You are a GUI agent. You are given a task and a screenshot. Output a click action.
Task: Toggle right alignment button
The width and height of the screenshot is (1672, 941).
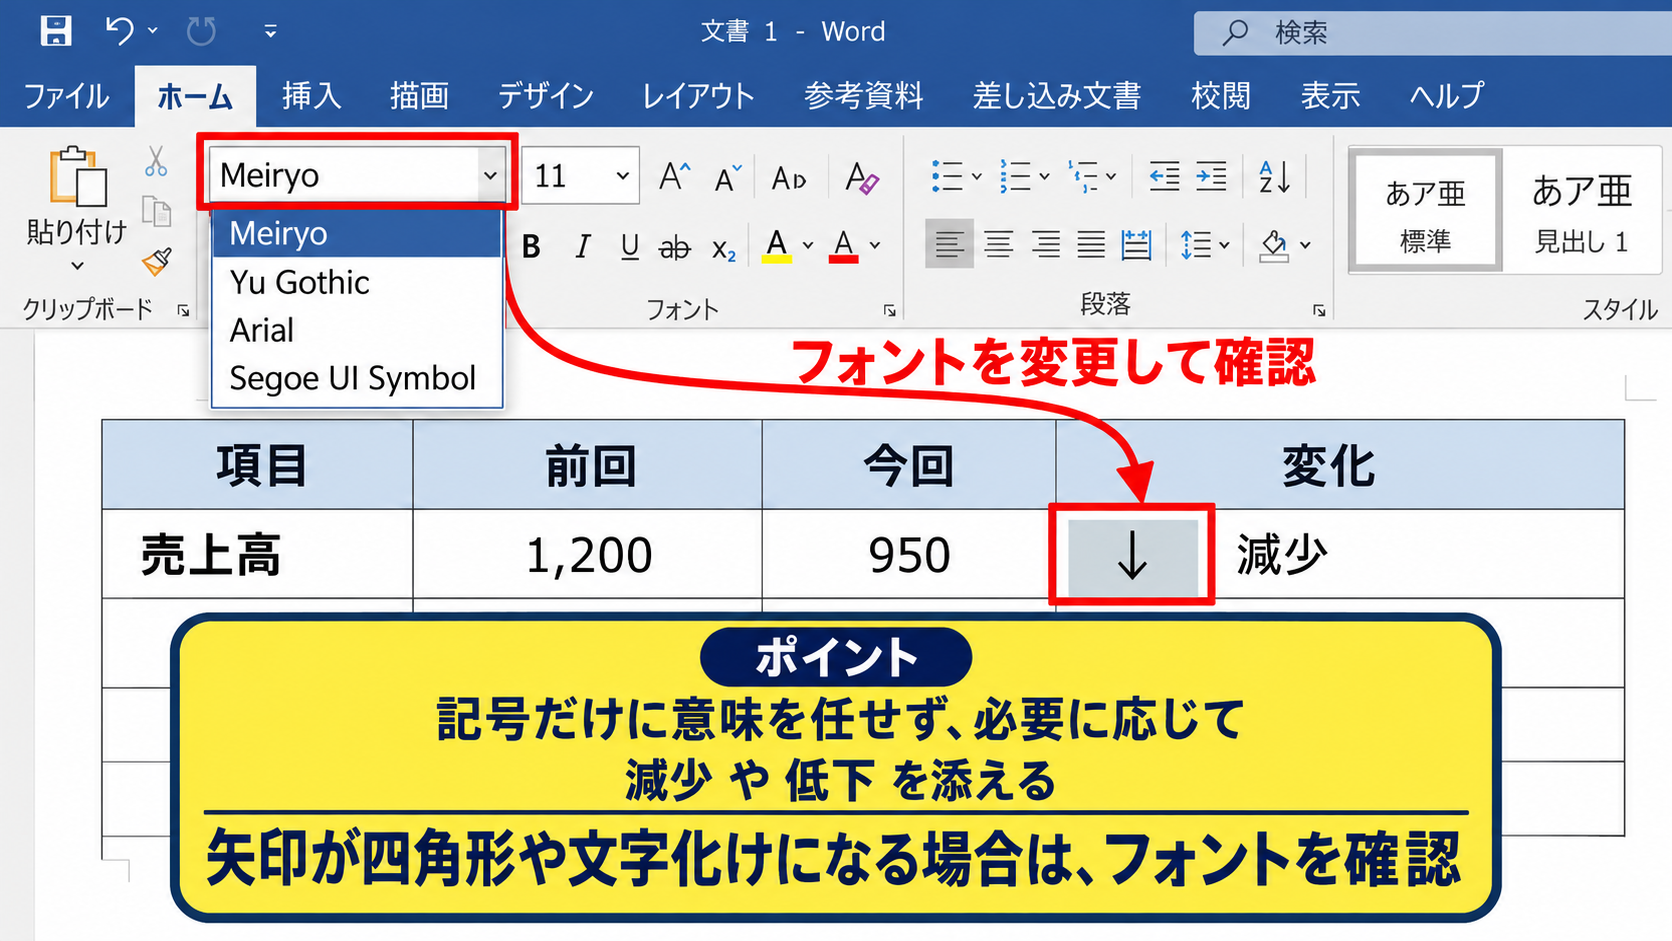(1045, 244)
